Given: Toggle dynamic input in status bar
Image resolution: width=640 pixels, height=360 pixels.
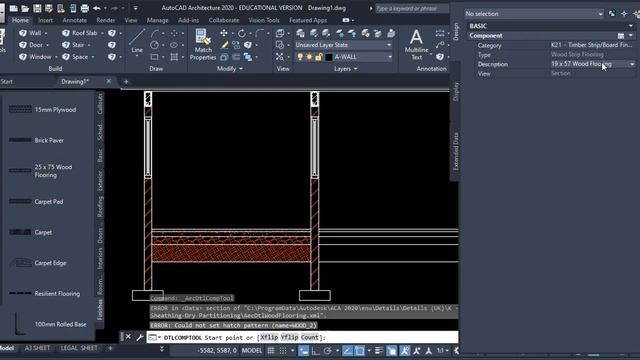Looking at the screenshot, I should point(304,350).
